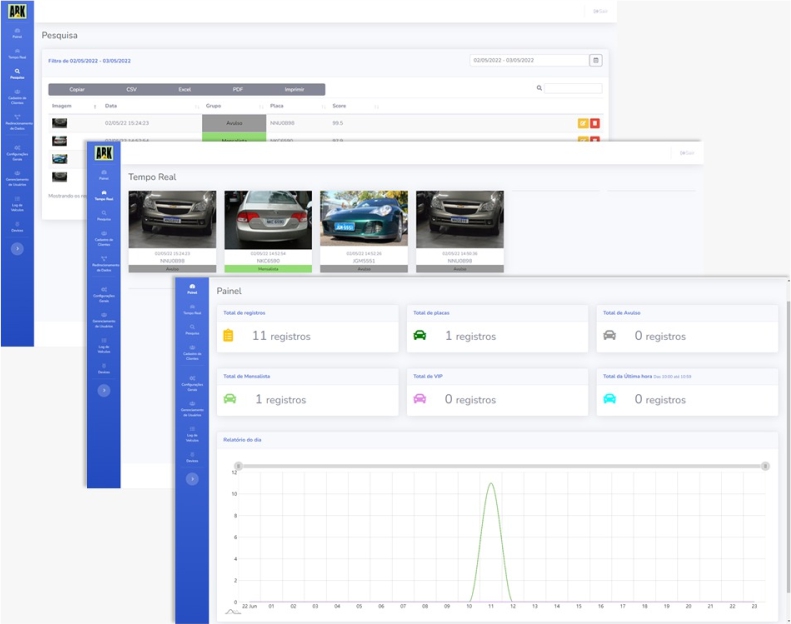Click the red delete icon in first row

595,123
